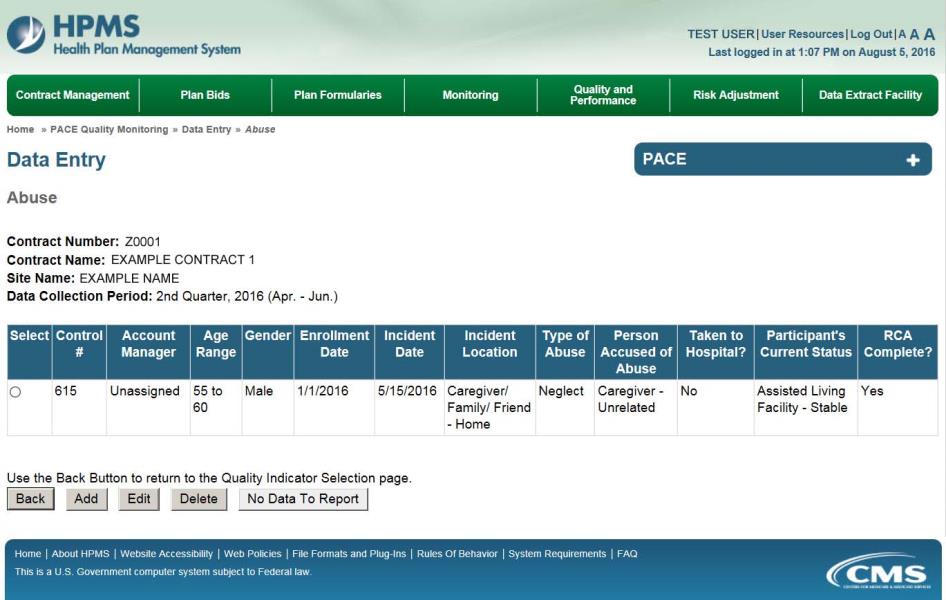Click Person Accused of Abuse header
The image size is (946, 600).
click(636, 352)
